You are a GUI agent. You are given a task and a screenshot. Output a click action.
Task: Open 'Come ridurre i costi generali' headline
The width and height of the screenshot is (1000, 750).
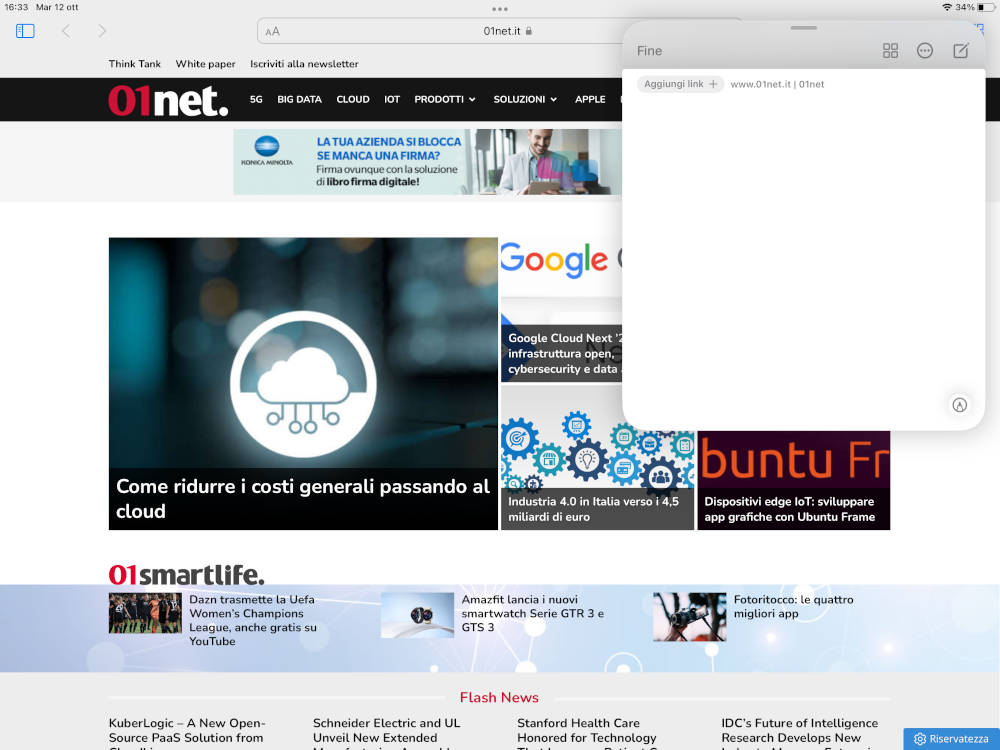pos(303,499)
